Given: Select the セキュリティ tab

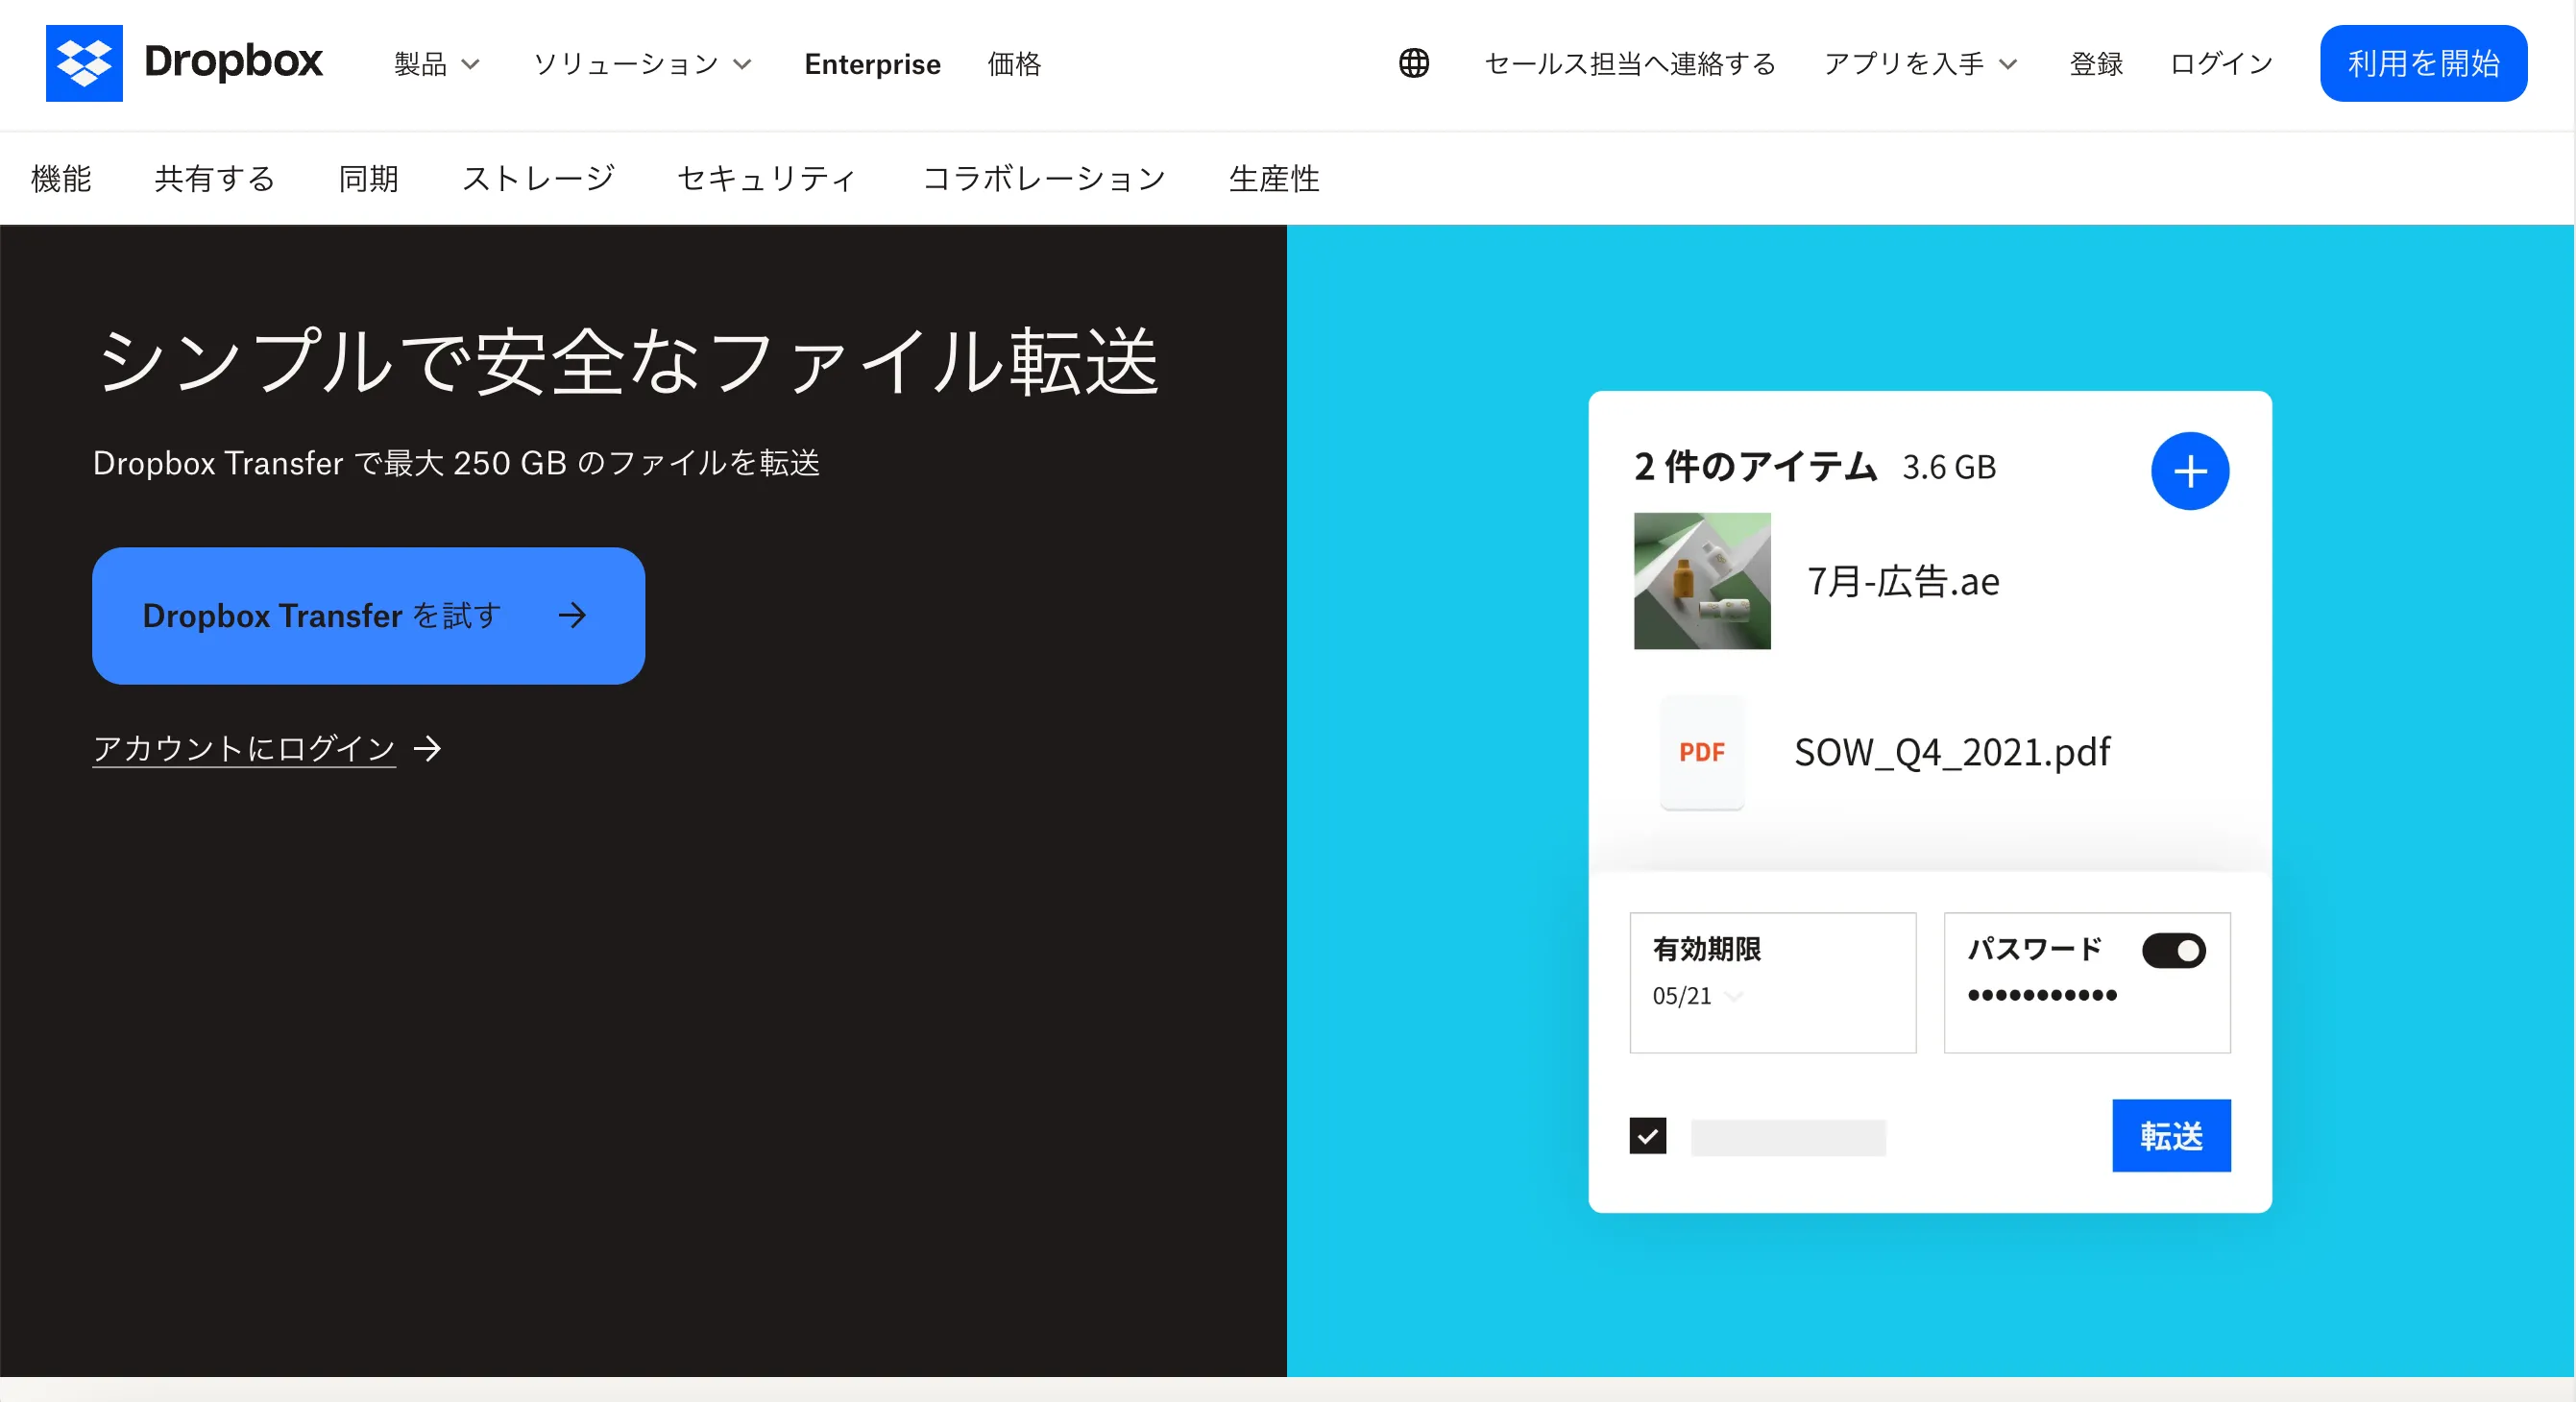Looking at the screenshot, I should (767, 178).
